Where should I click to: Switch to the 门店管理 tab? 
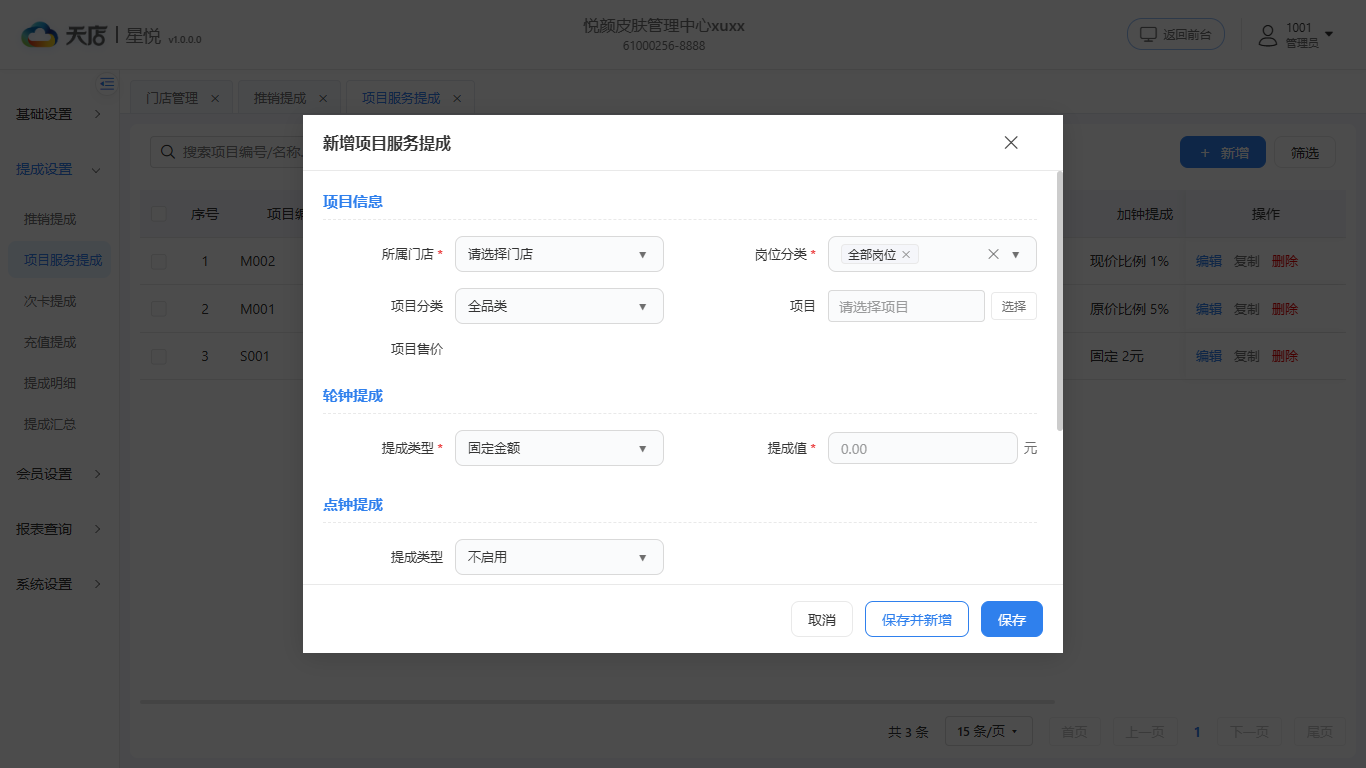point(172,98)
